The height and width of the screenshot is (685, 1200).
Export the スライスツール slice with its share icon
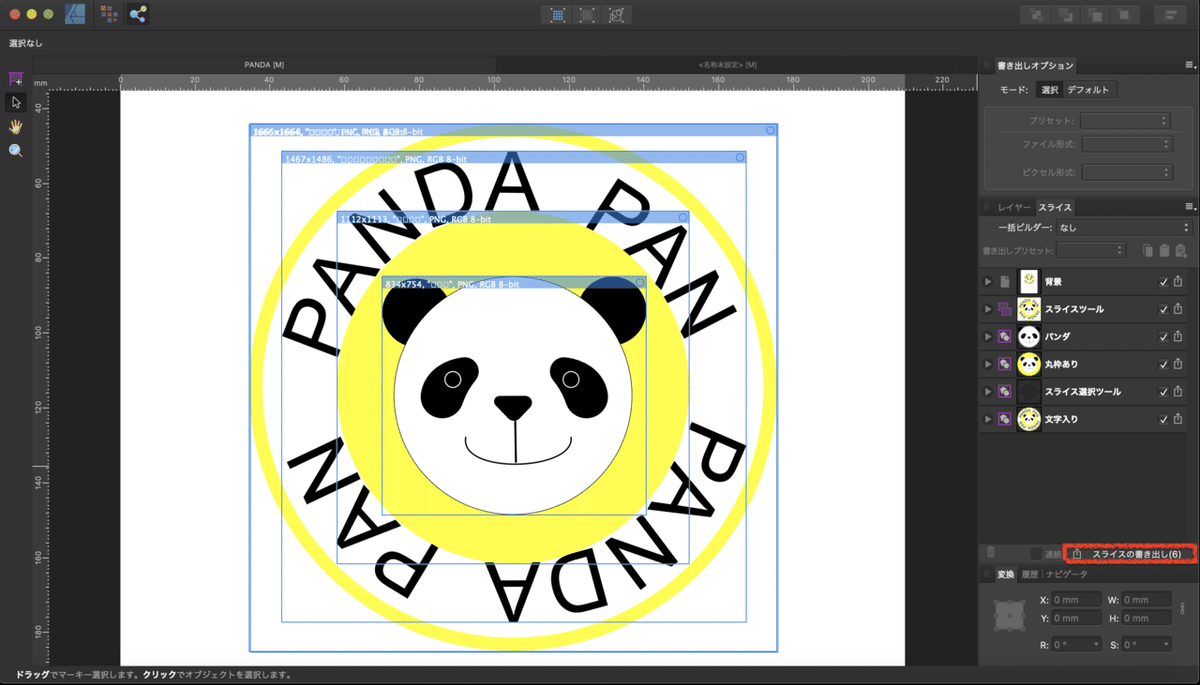point(1178,309)
